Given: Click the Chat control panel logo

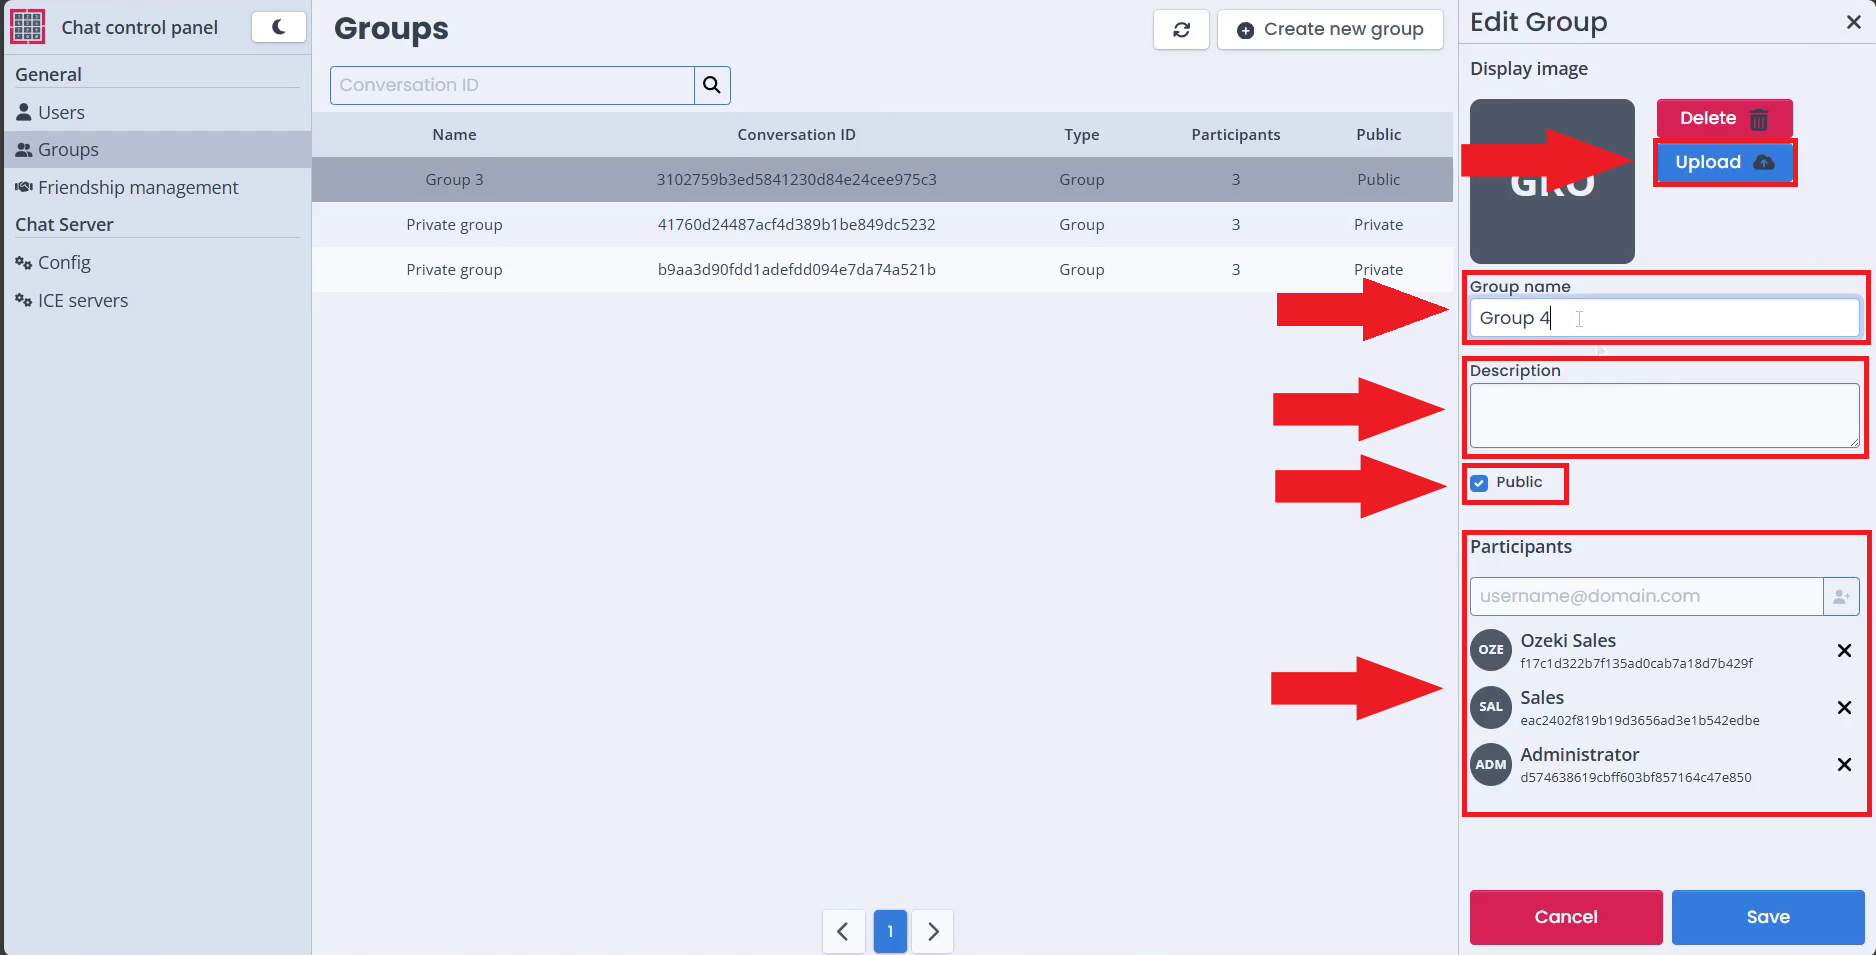Looking at the screenshot, I should [x=27, y=27].
